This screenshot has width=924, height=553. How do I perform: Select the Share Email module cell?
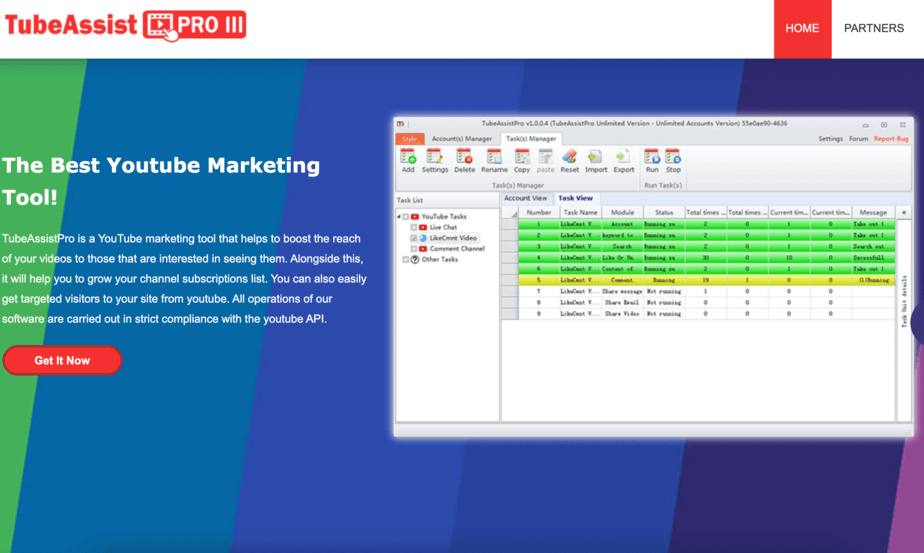click(x=622, y=302)
